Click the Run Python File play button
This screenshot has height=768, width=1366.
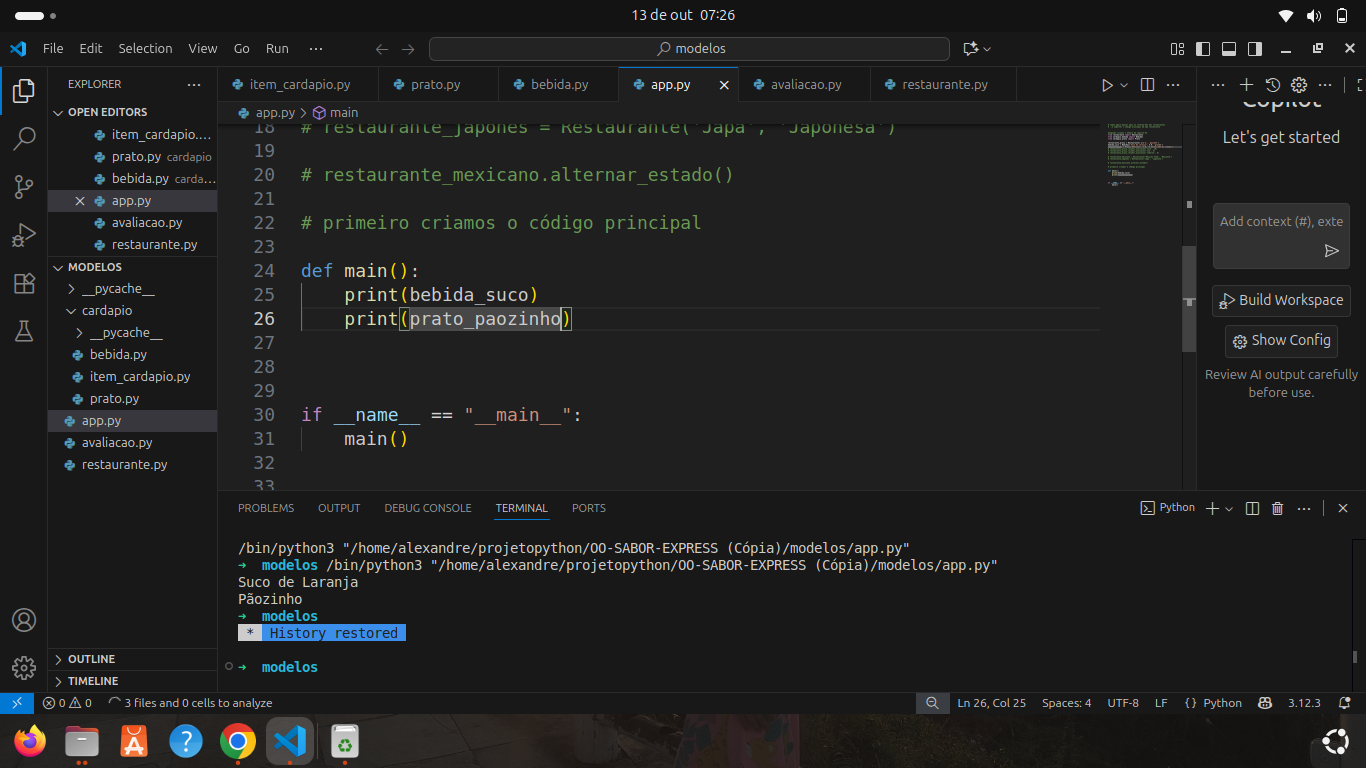(x=1106, y=85)
